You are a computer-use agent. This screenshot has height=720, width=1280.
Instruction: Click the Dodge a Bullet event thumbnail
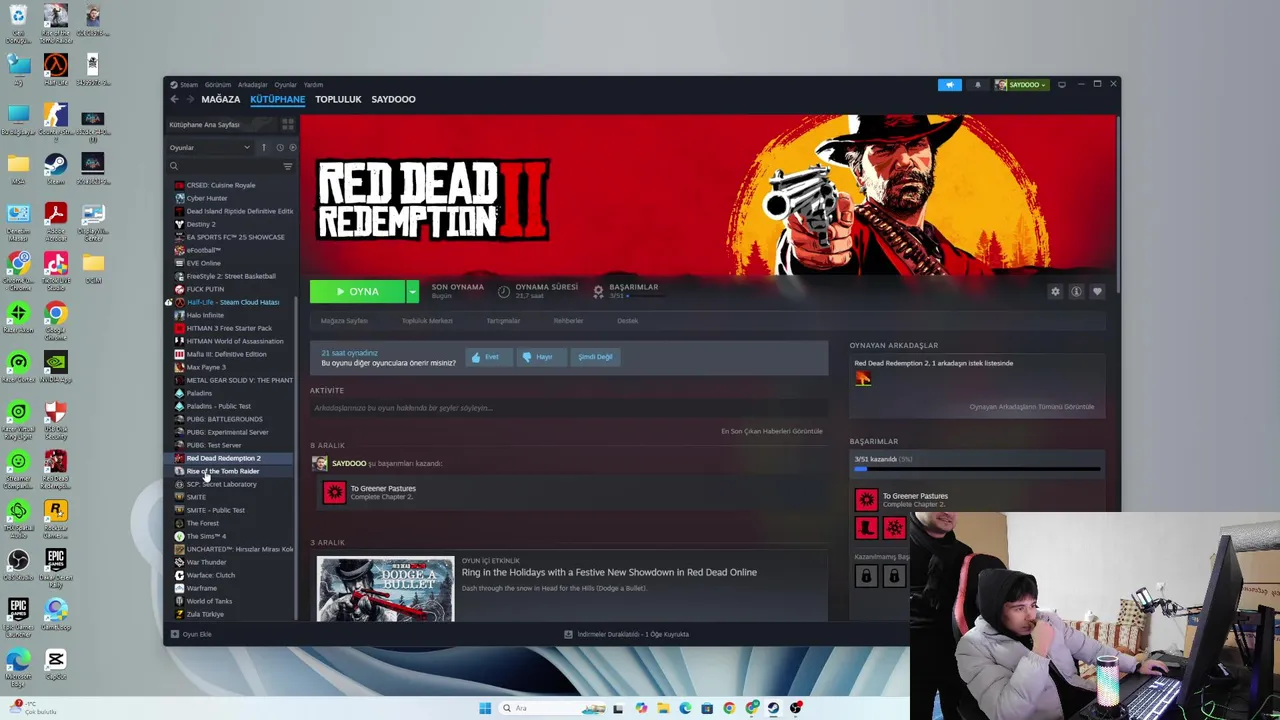[x=385, y=589]
